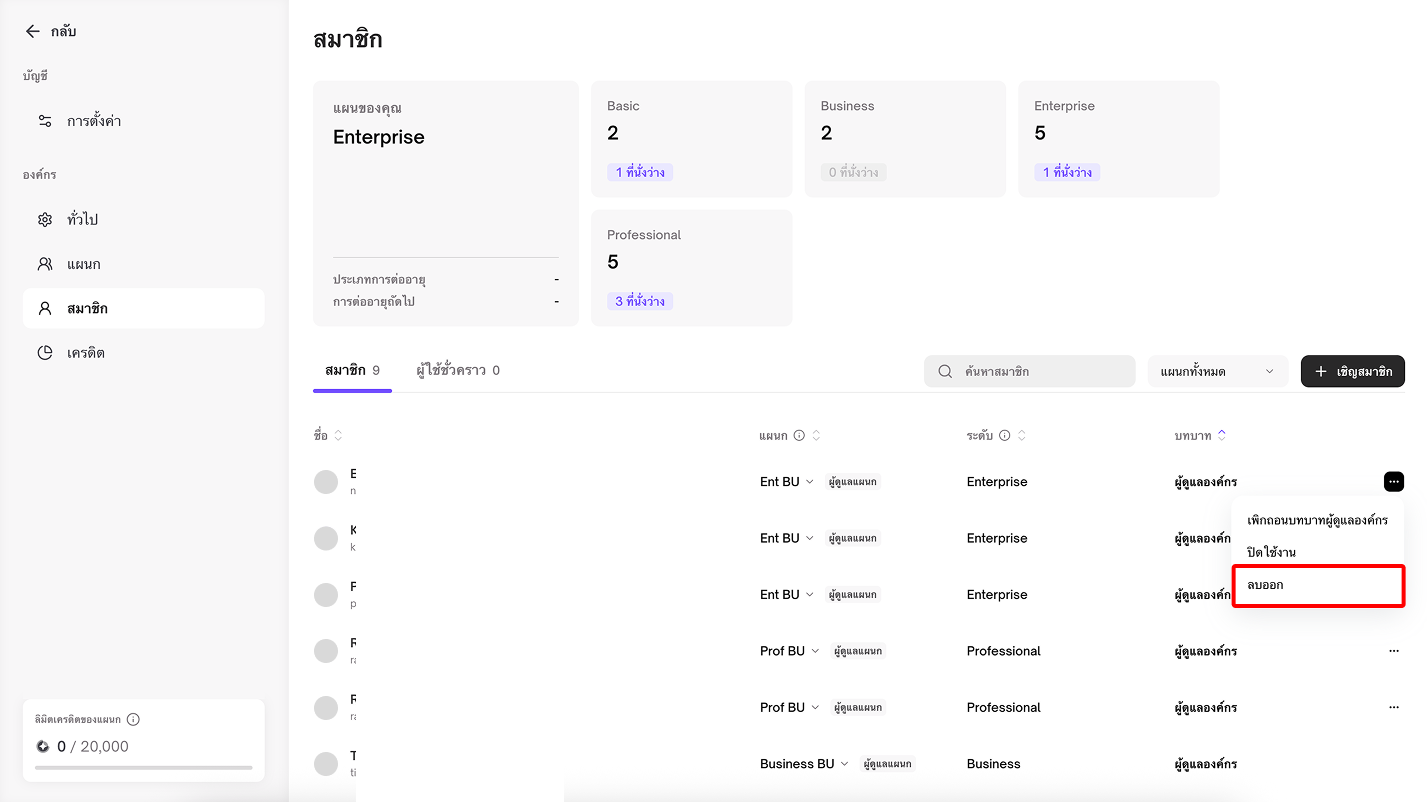Sort table by ระดับ column arrows

pos(1022,436)
